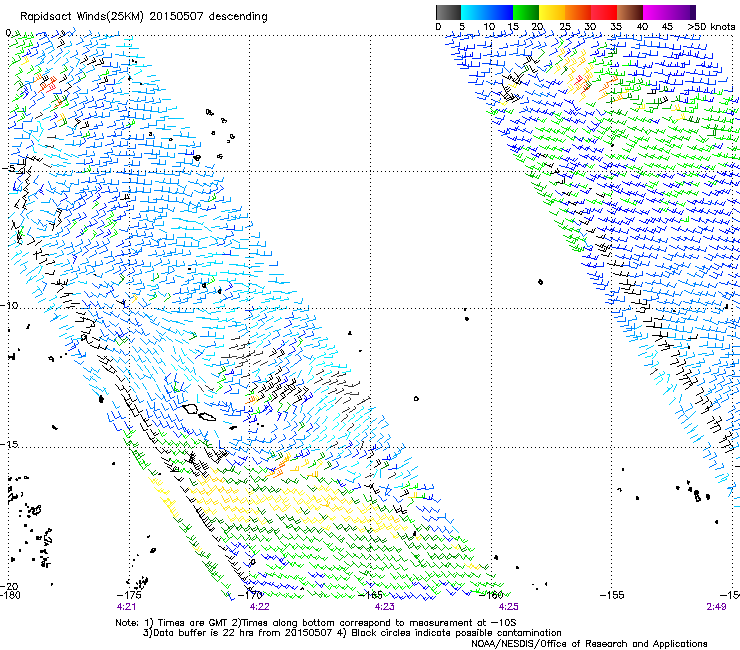
Task: Click the '45' value under the color legend
Action: tap(667, 27)
